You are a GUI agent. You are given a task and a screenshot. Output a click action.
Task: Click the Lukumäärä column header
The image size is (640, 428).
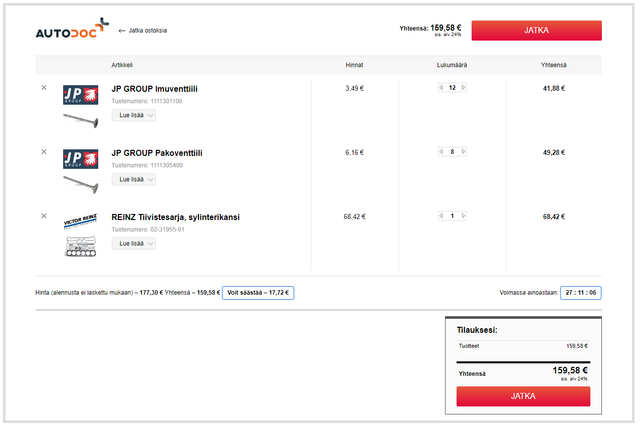coord(452,65)
